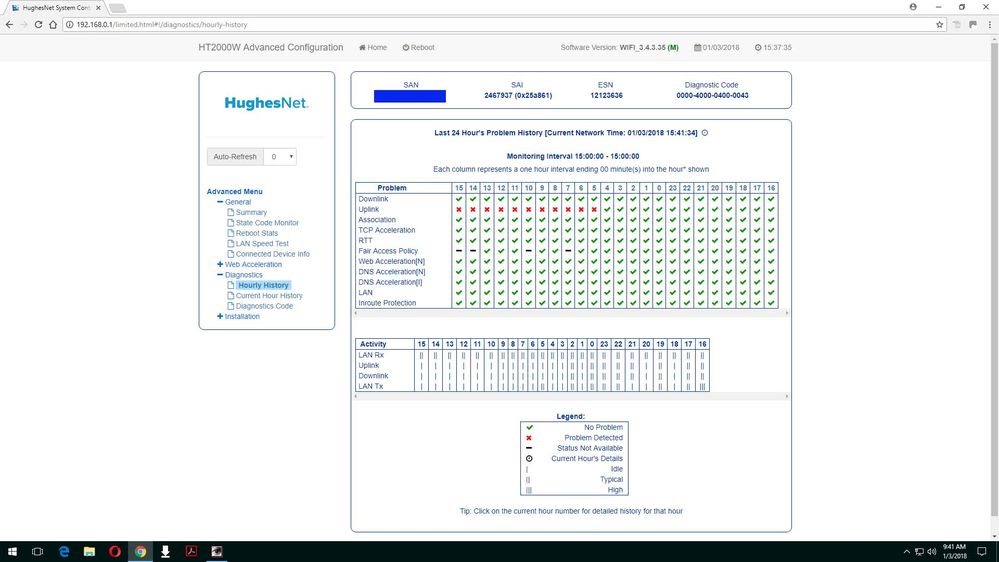The width and height of the screenshot is (999, 562).
Task: Click hour 15 column in Problem table
Action: point(459,188)
